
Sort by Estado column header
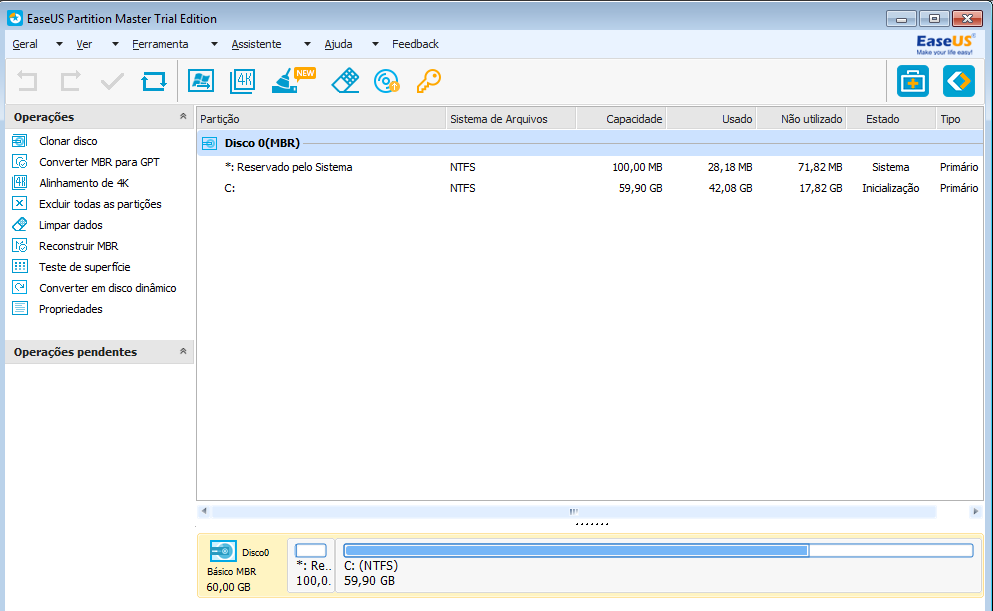tap(891, 119)
